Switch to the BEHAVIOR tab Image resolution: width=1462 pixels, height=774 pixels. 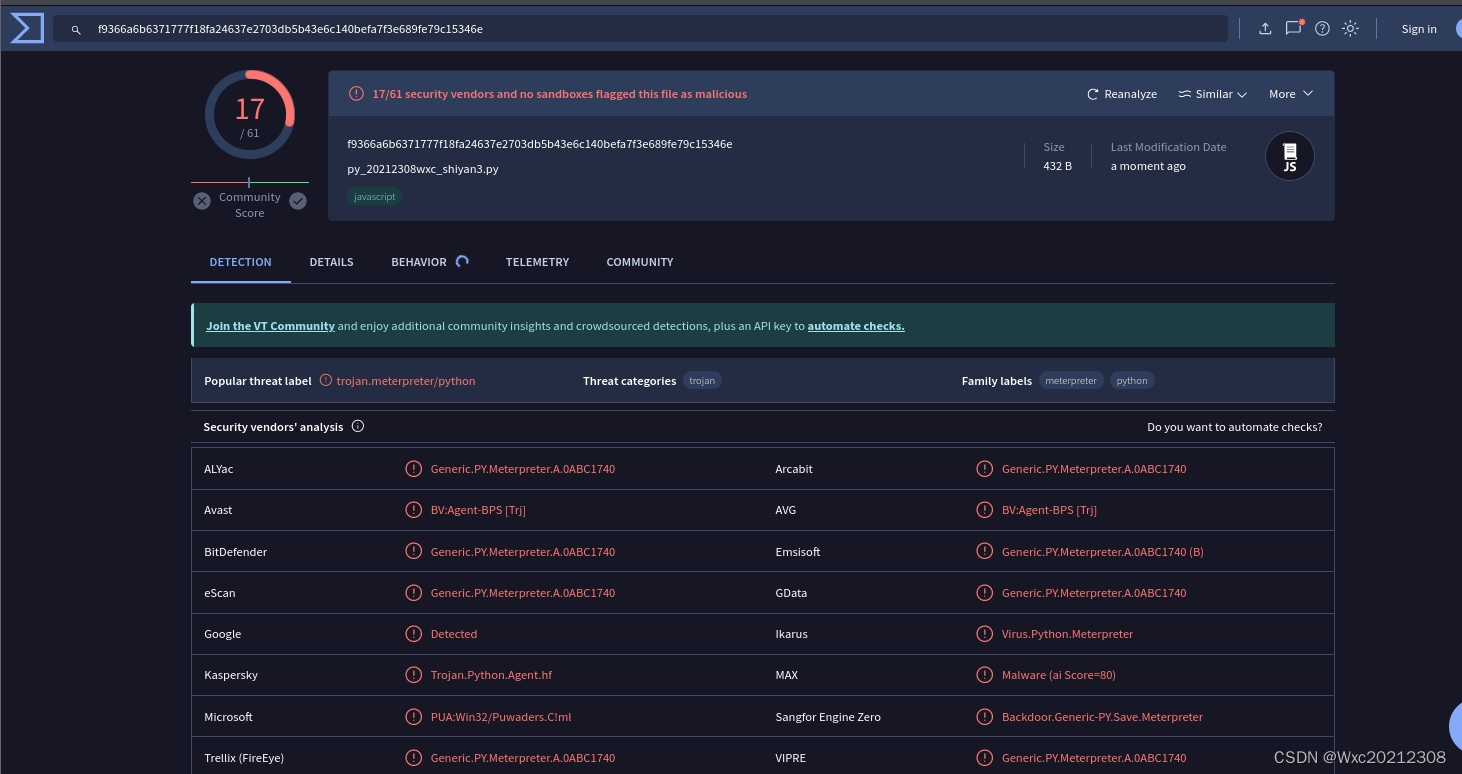(x=419, y=262)
